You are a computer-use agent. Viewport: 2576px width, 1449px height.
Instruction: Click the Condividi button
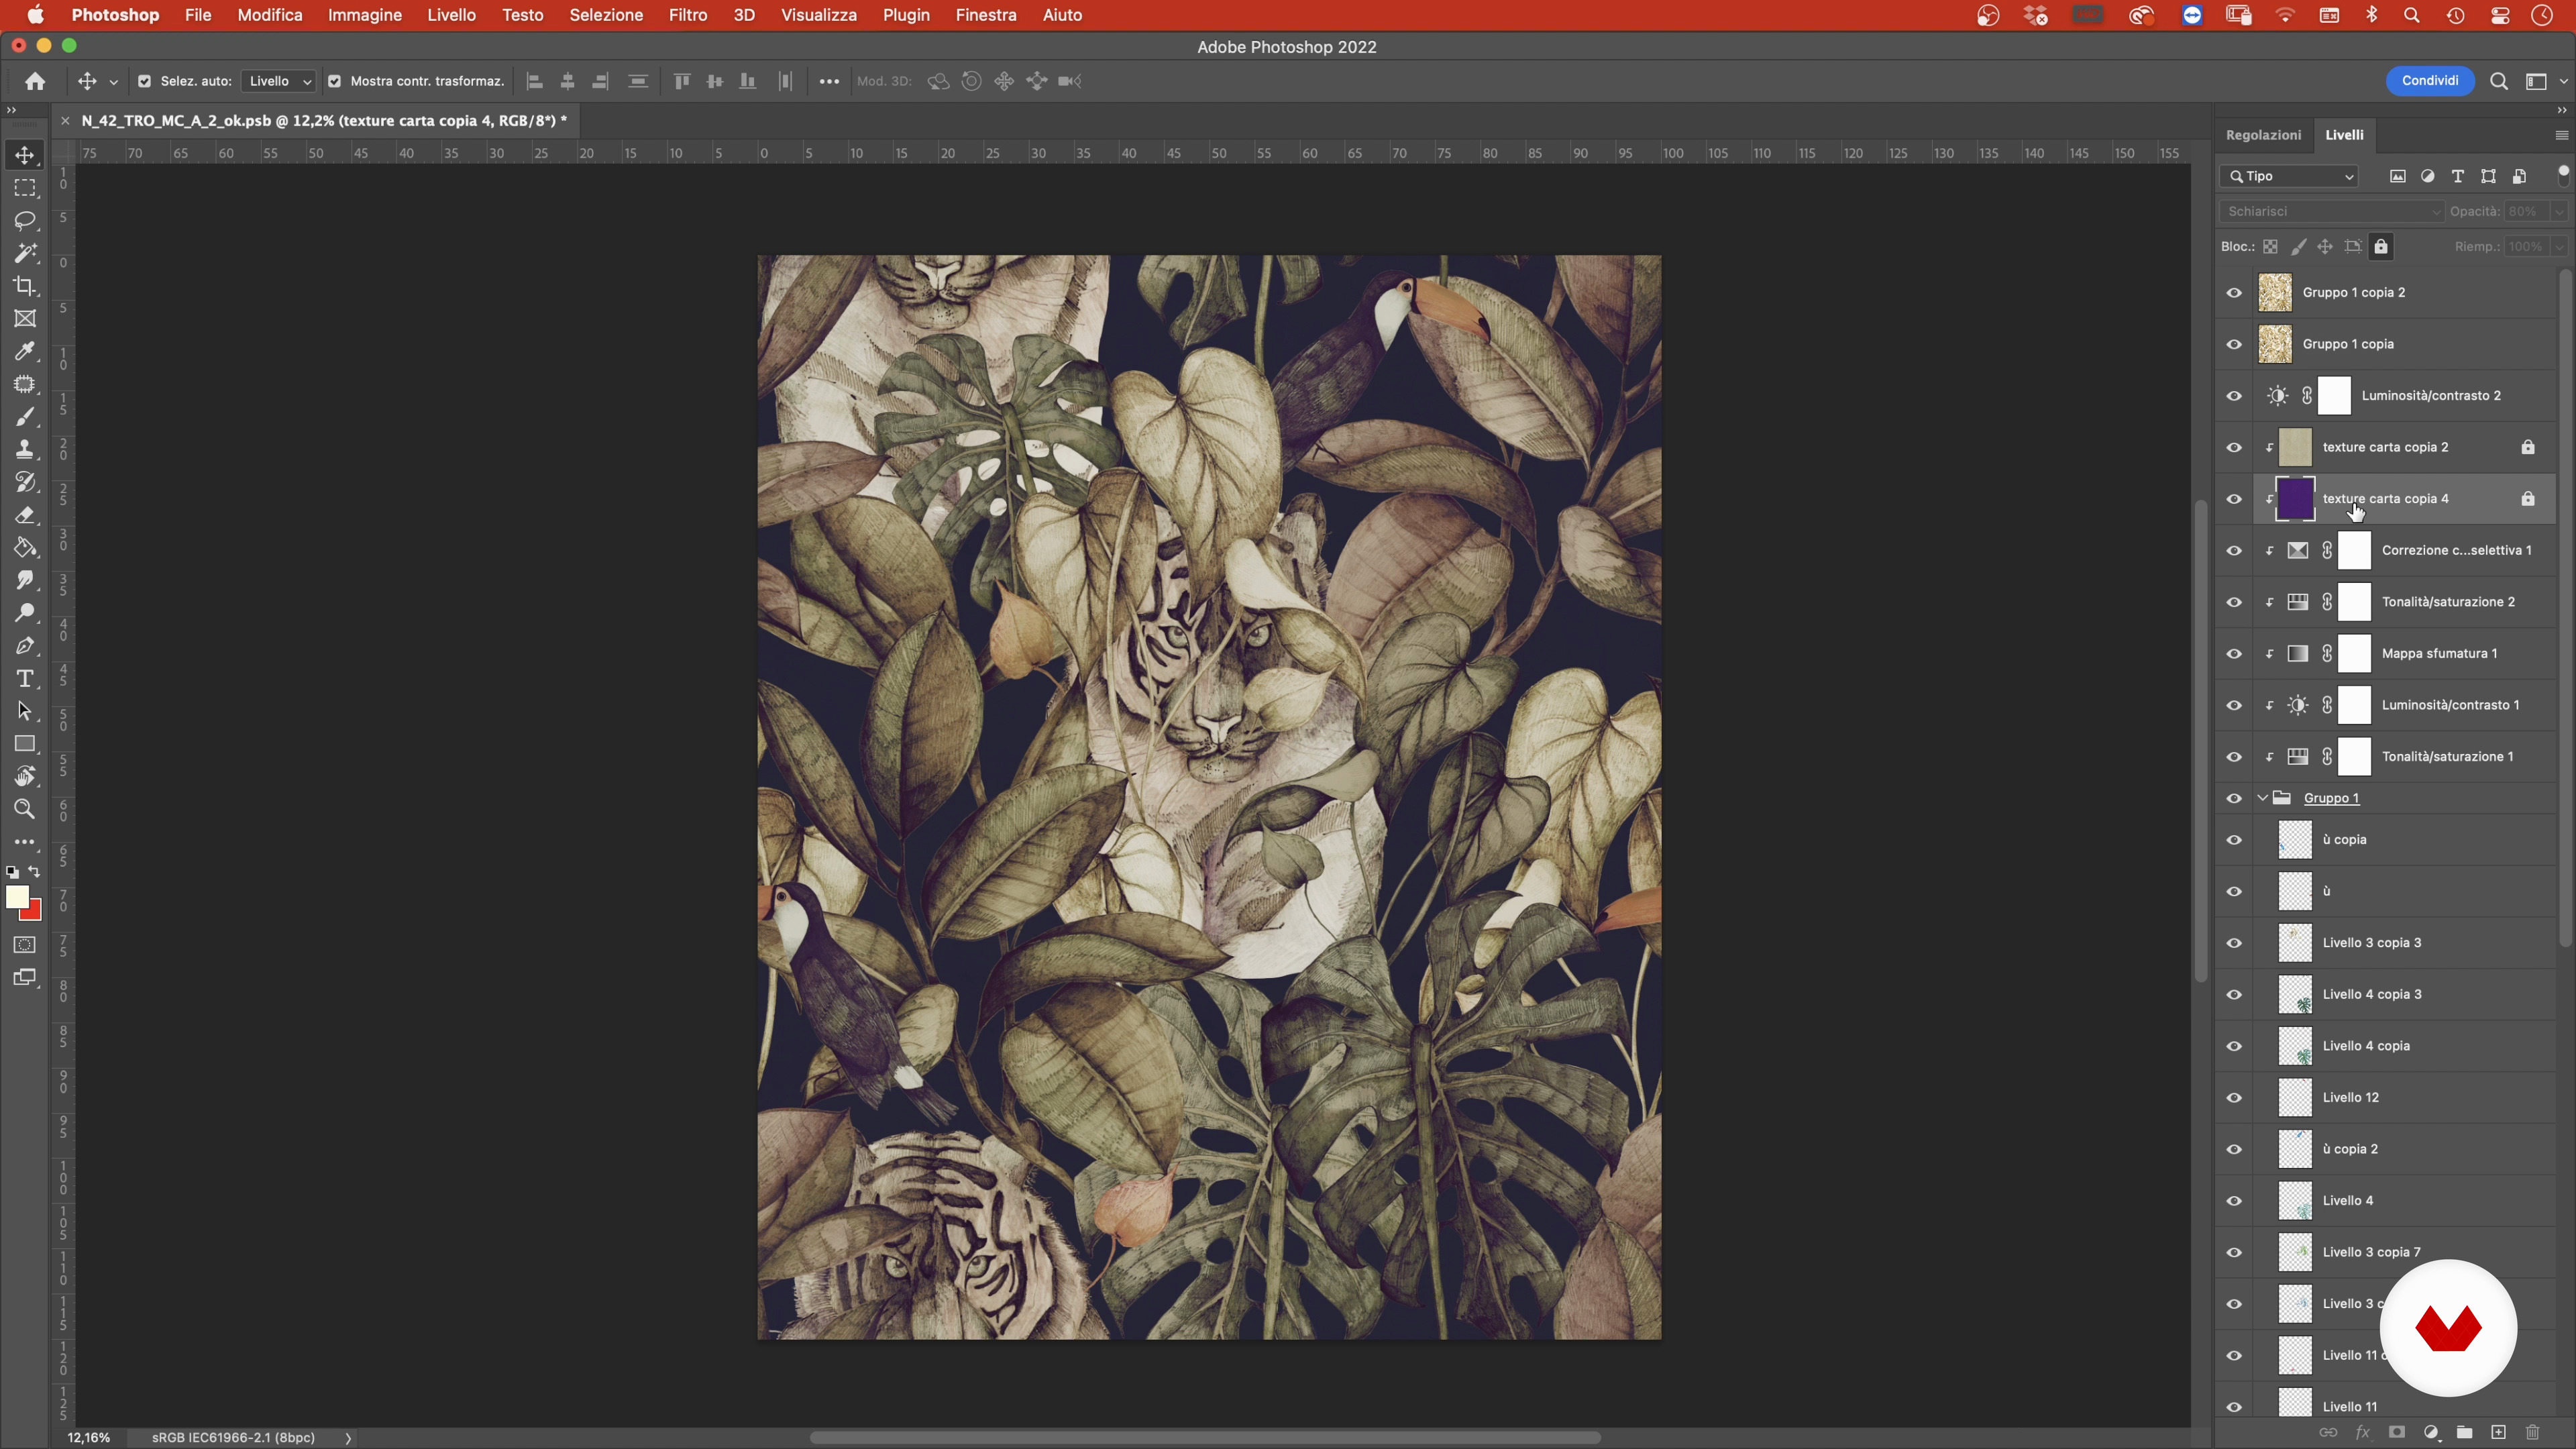(x=2430, y=81)
